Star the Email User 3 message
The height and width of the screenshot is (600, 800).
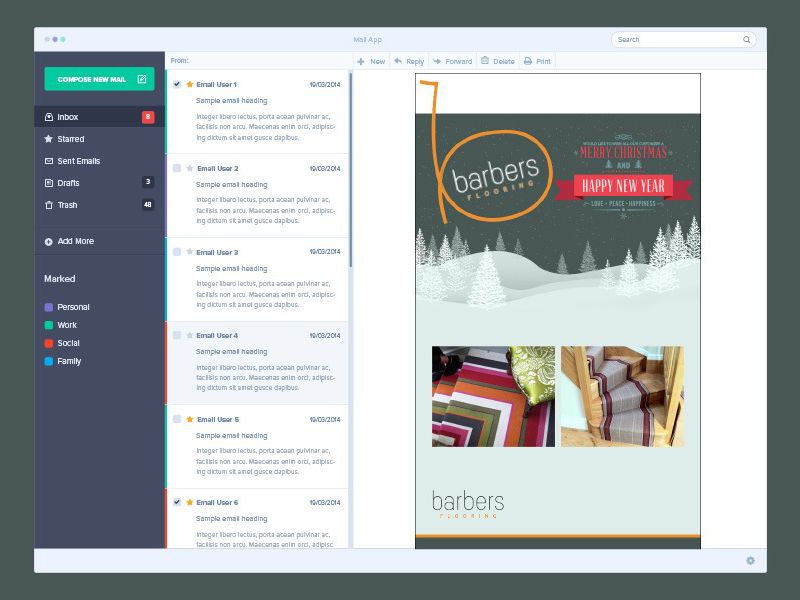(190, 252)
